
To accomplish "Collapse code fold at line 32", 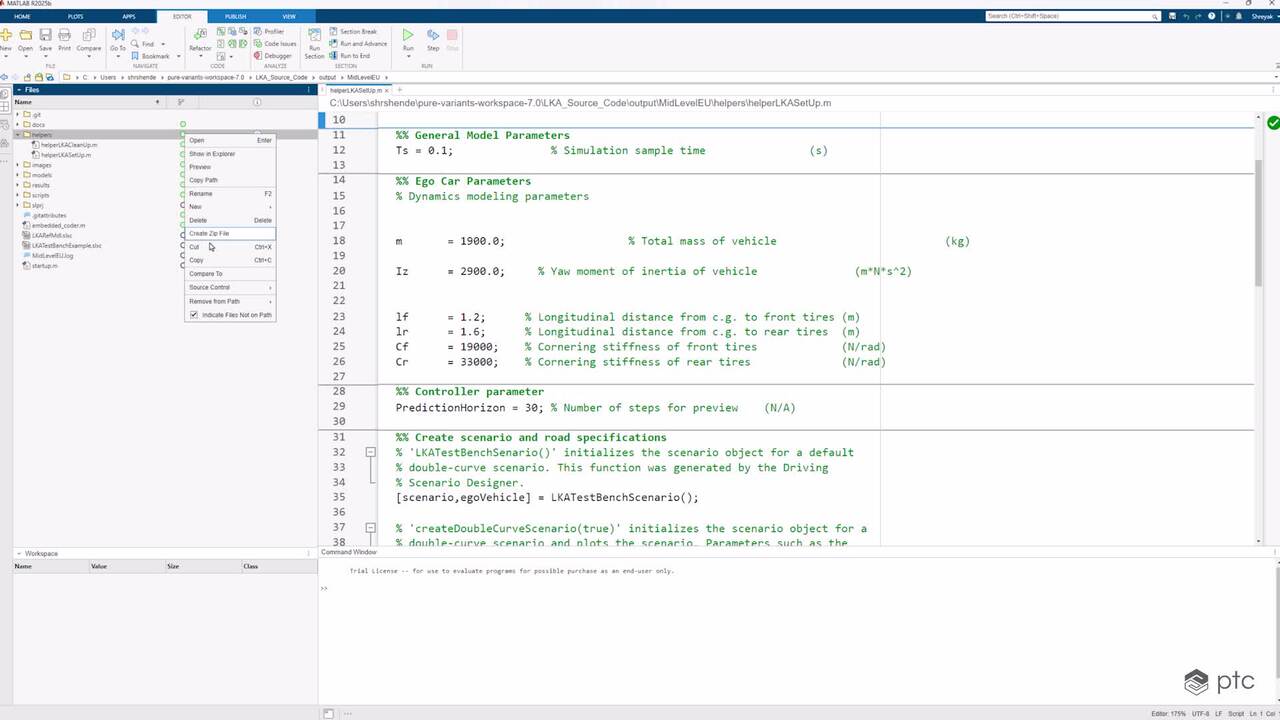I will (370, 452).
